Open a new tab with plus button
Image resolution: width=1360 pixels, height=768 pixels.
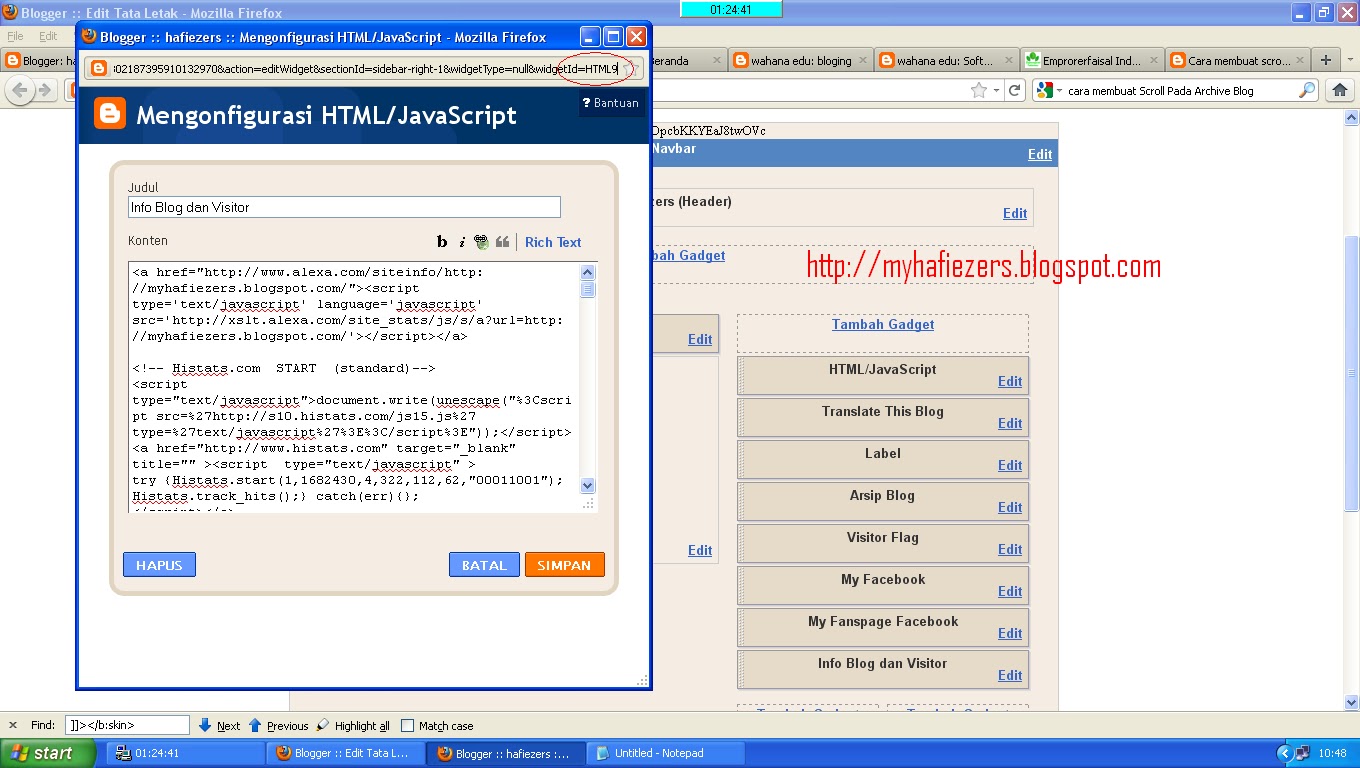[1326, 60]
